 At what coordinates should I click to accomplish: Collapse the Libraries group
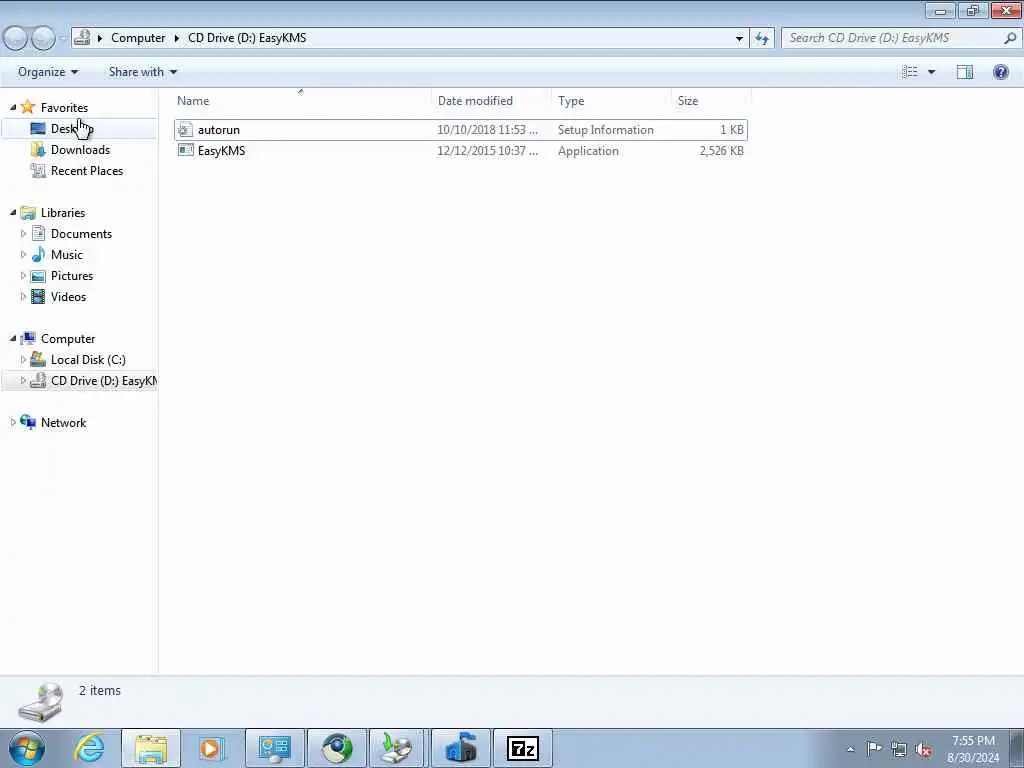point(13,212)
